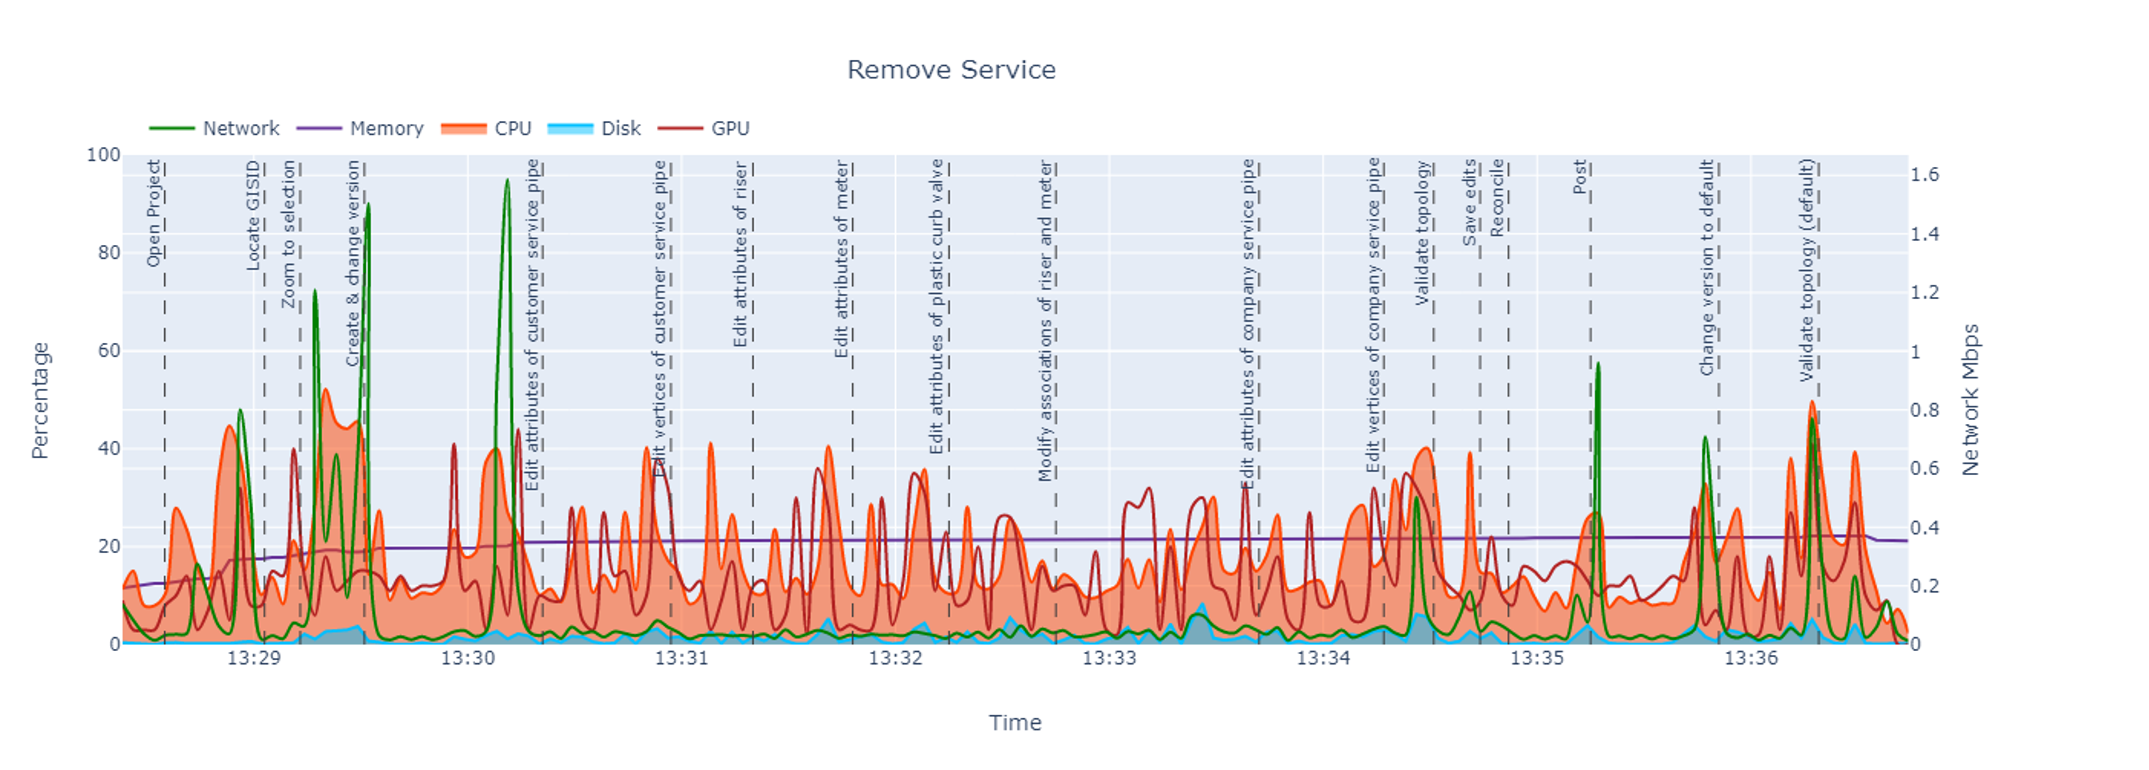Click the 0.4 tick on Mbps axis

[x=1925, y=527]
